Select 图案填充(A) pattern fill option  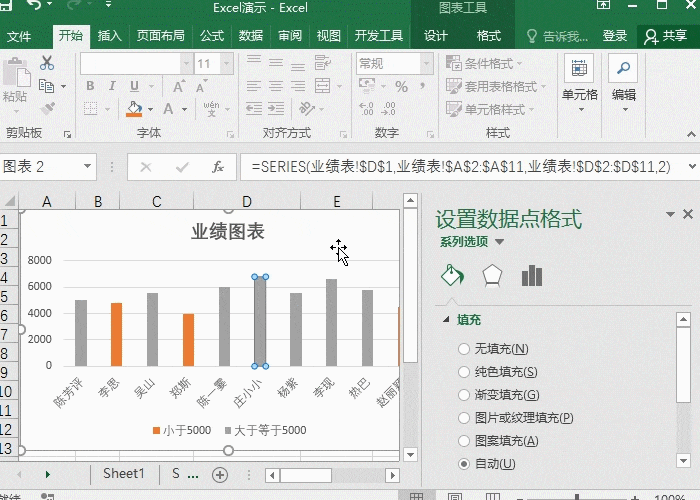[498, 441]
